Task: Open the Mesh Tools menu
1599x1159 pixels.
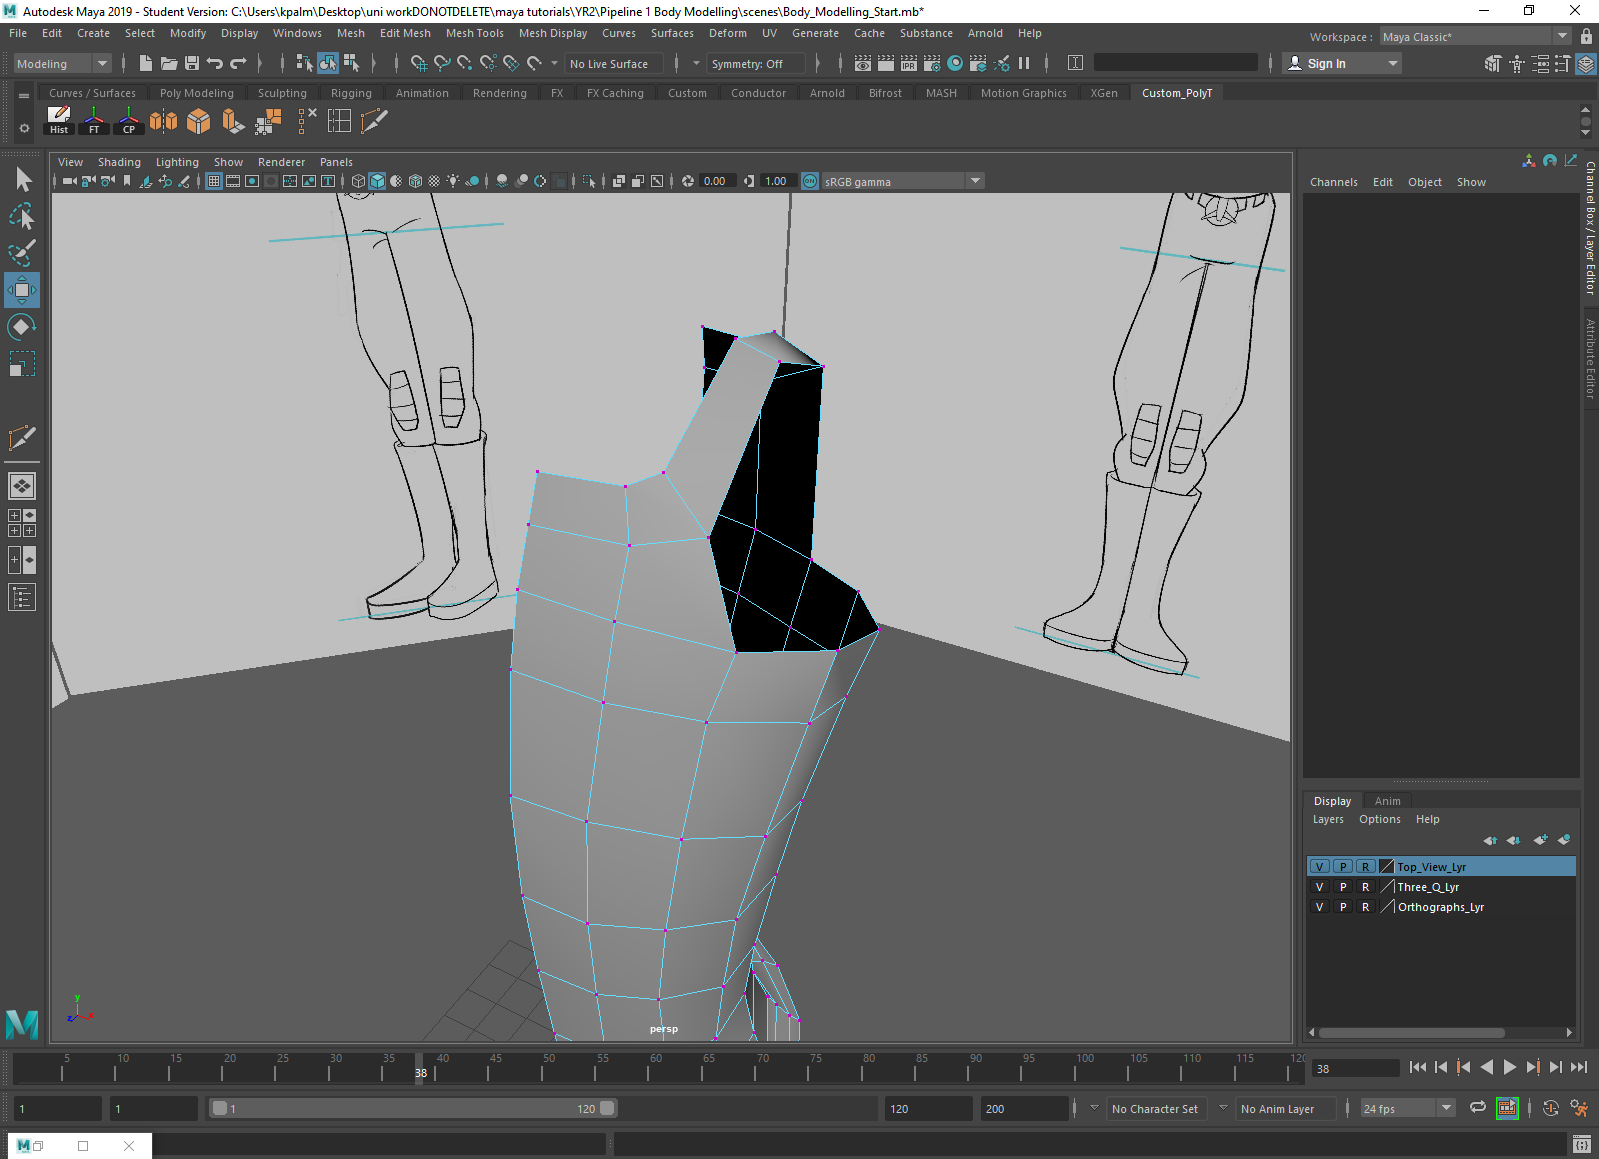Action: [x=474, y=33]
